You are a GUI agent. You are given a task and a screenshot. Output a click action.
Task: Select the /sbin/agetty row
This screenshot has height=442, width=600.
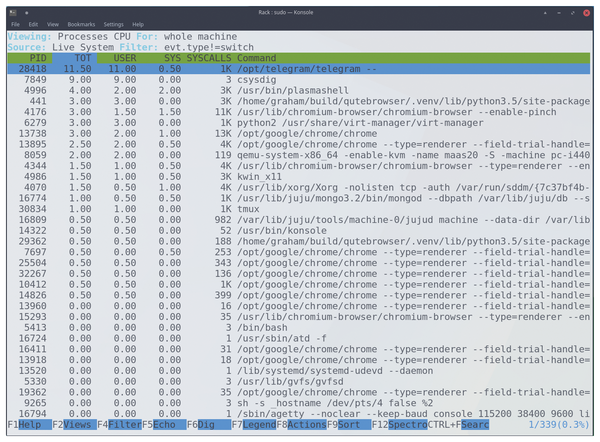click(x=298, y=414)
